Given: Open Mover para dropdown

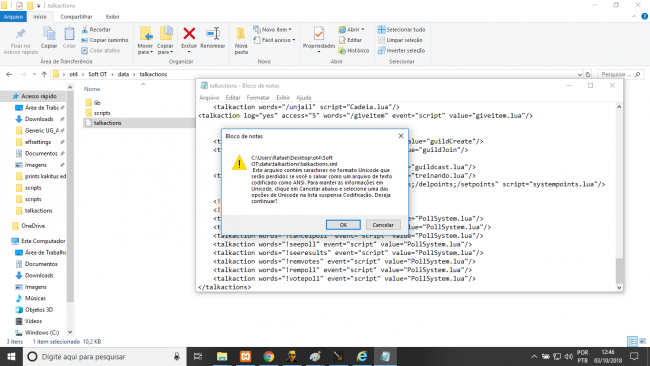Looking at the screenshot, I should 145,41.
